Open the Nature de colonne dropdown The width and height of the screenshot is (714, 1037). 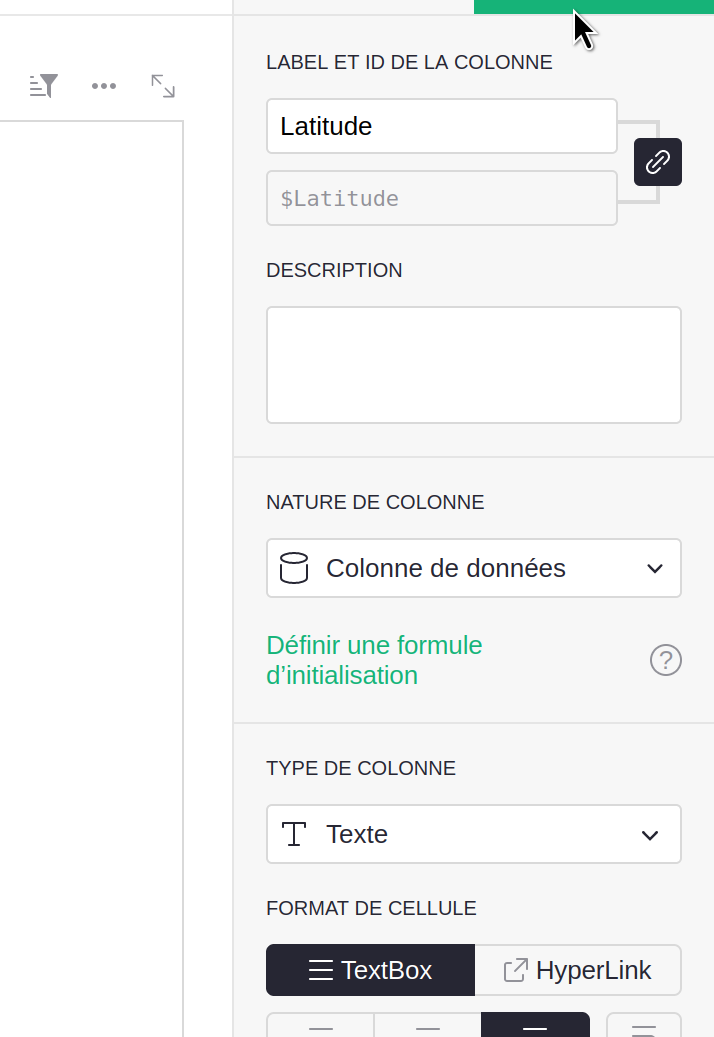473,568
